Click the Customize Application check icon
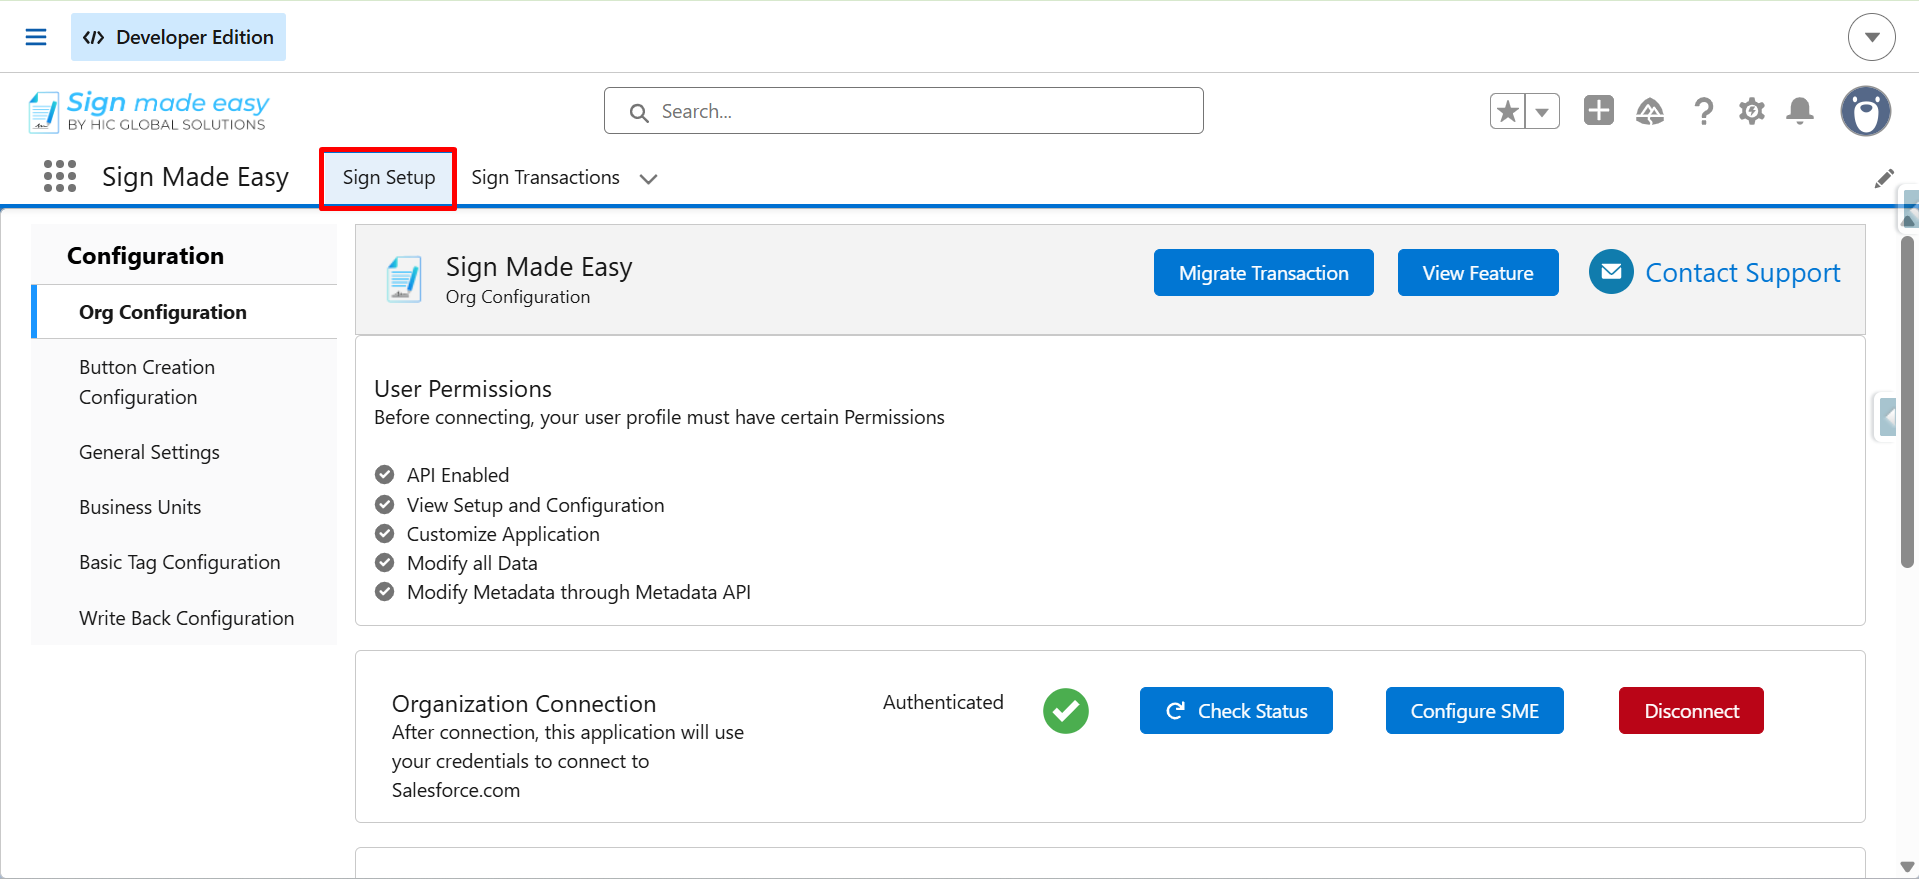 pos(384,533)
